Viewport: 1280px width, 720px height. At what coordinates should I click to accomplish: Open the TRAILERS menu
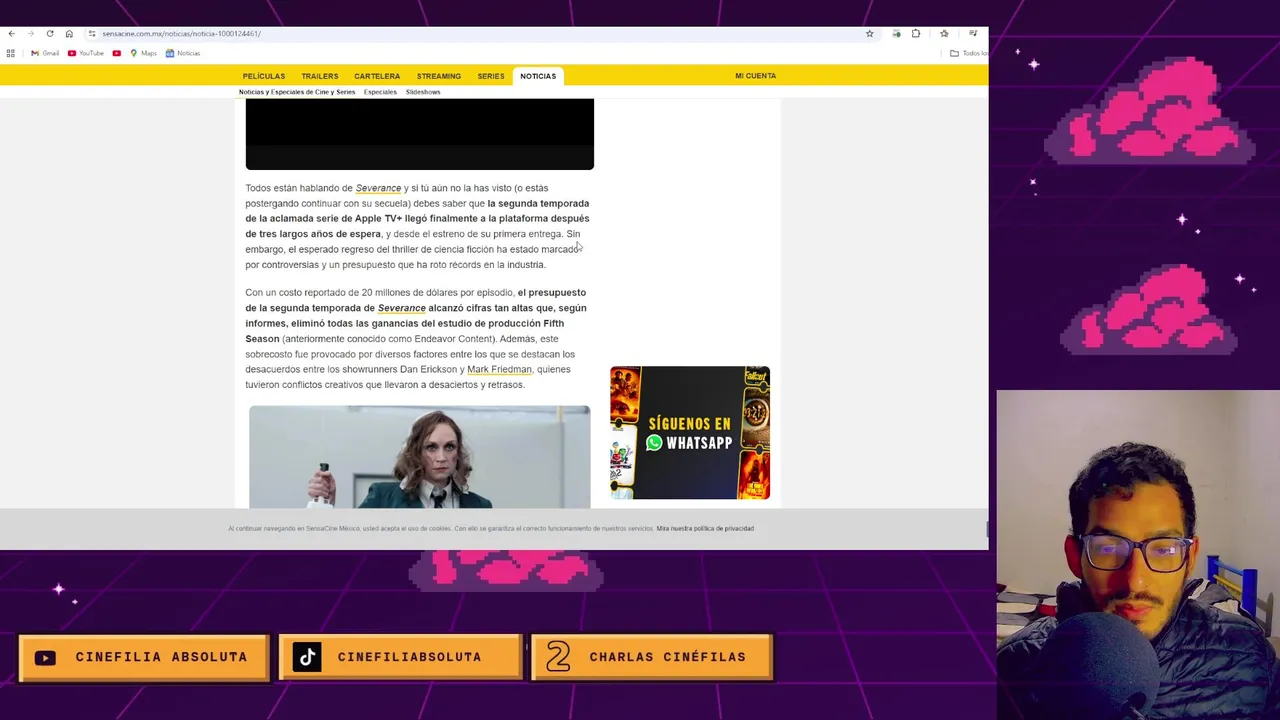[320, 76]
